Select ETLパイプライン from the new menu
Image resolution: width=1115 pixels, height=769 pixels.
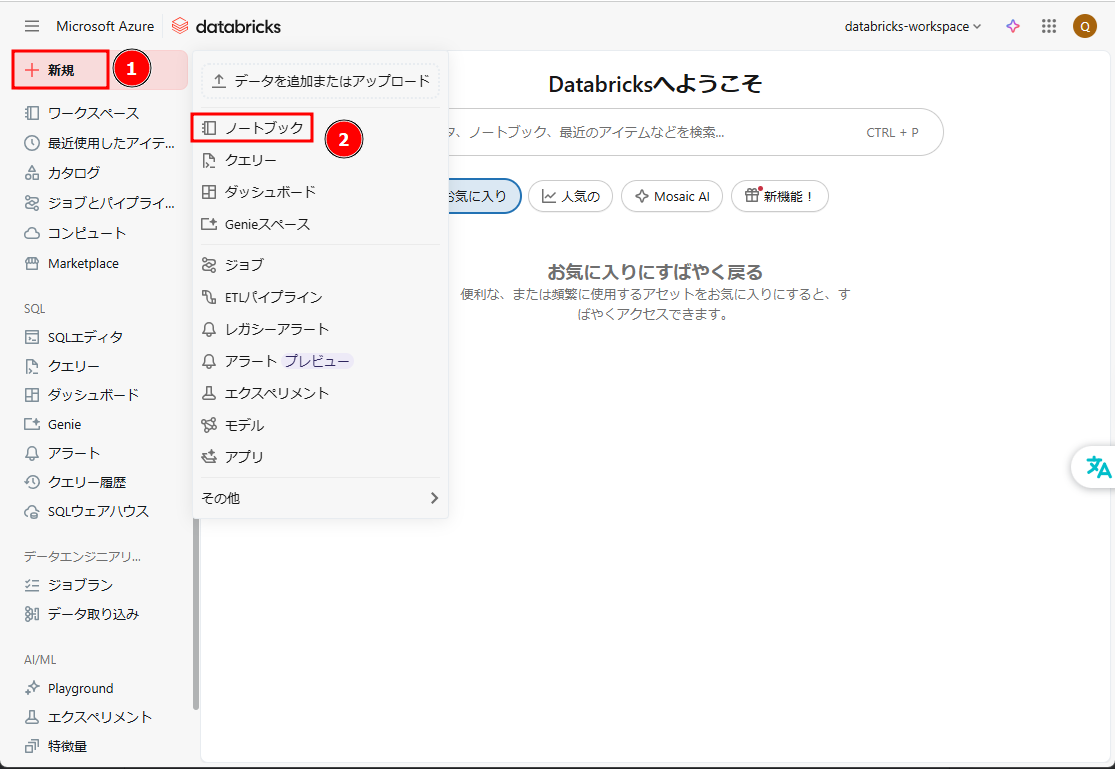click(x=273, y=297)
